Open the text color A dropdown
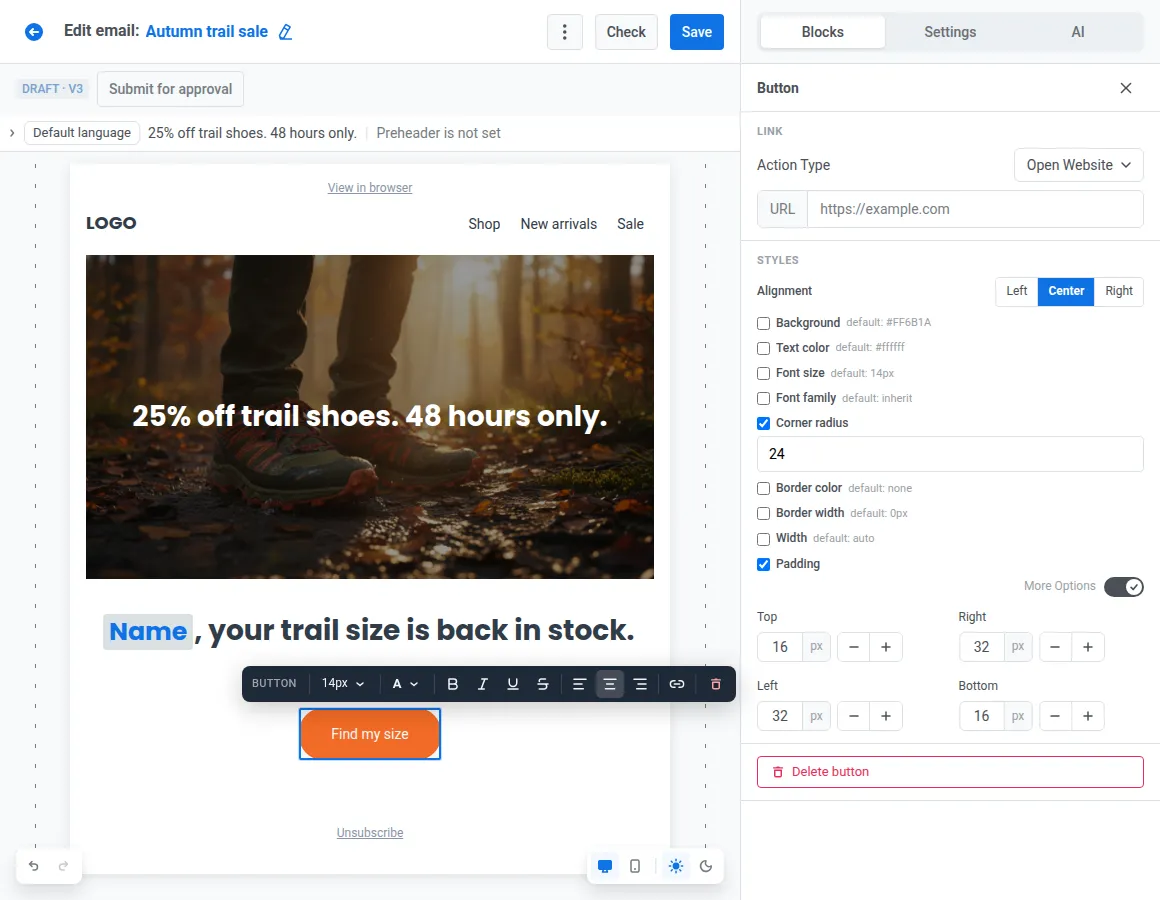 point(405,684)
